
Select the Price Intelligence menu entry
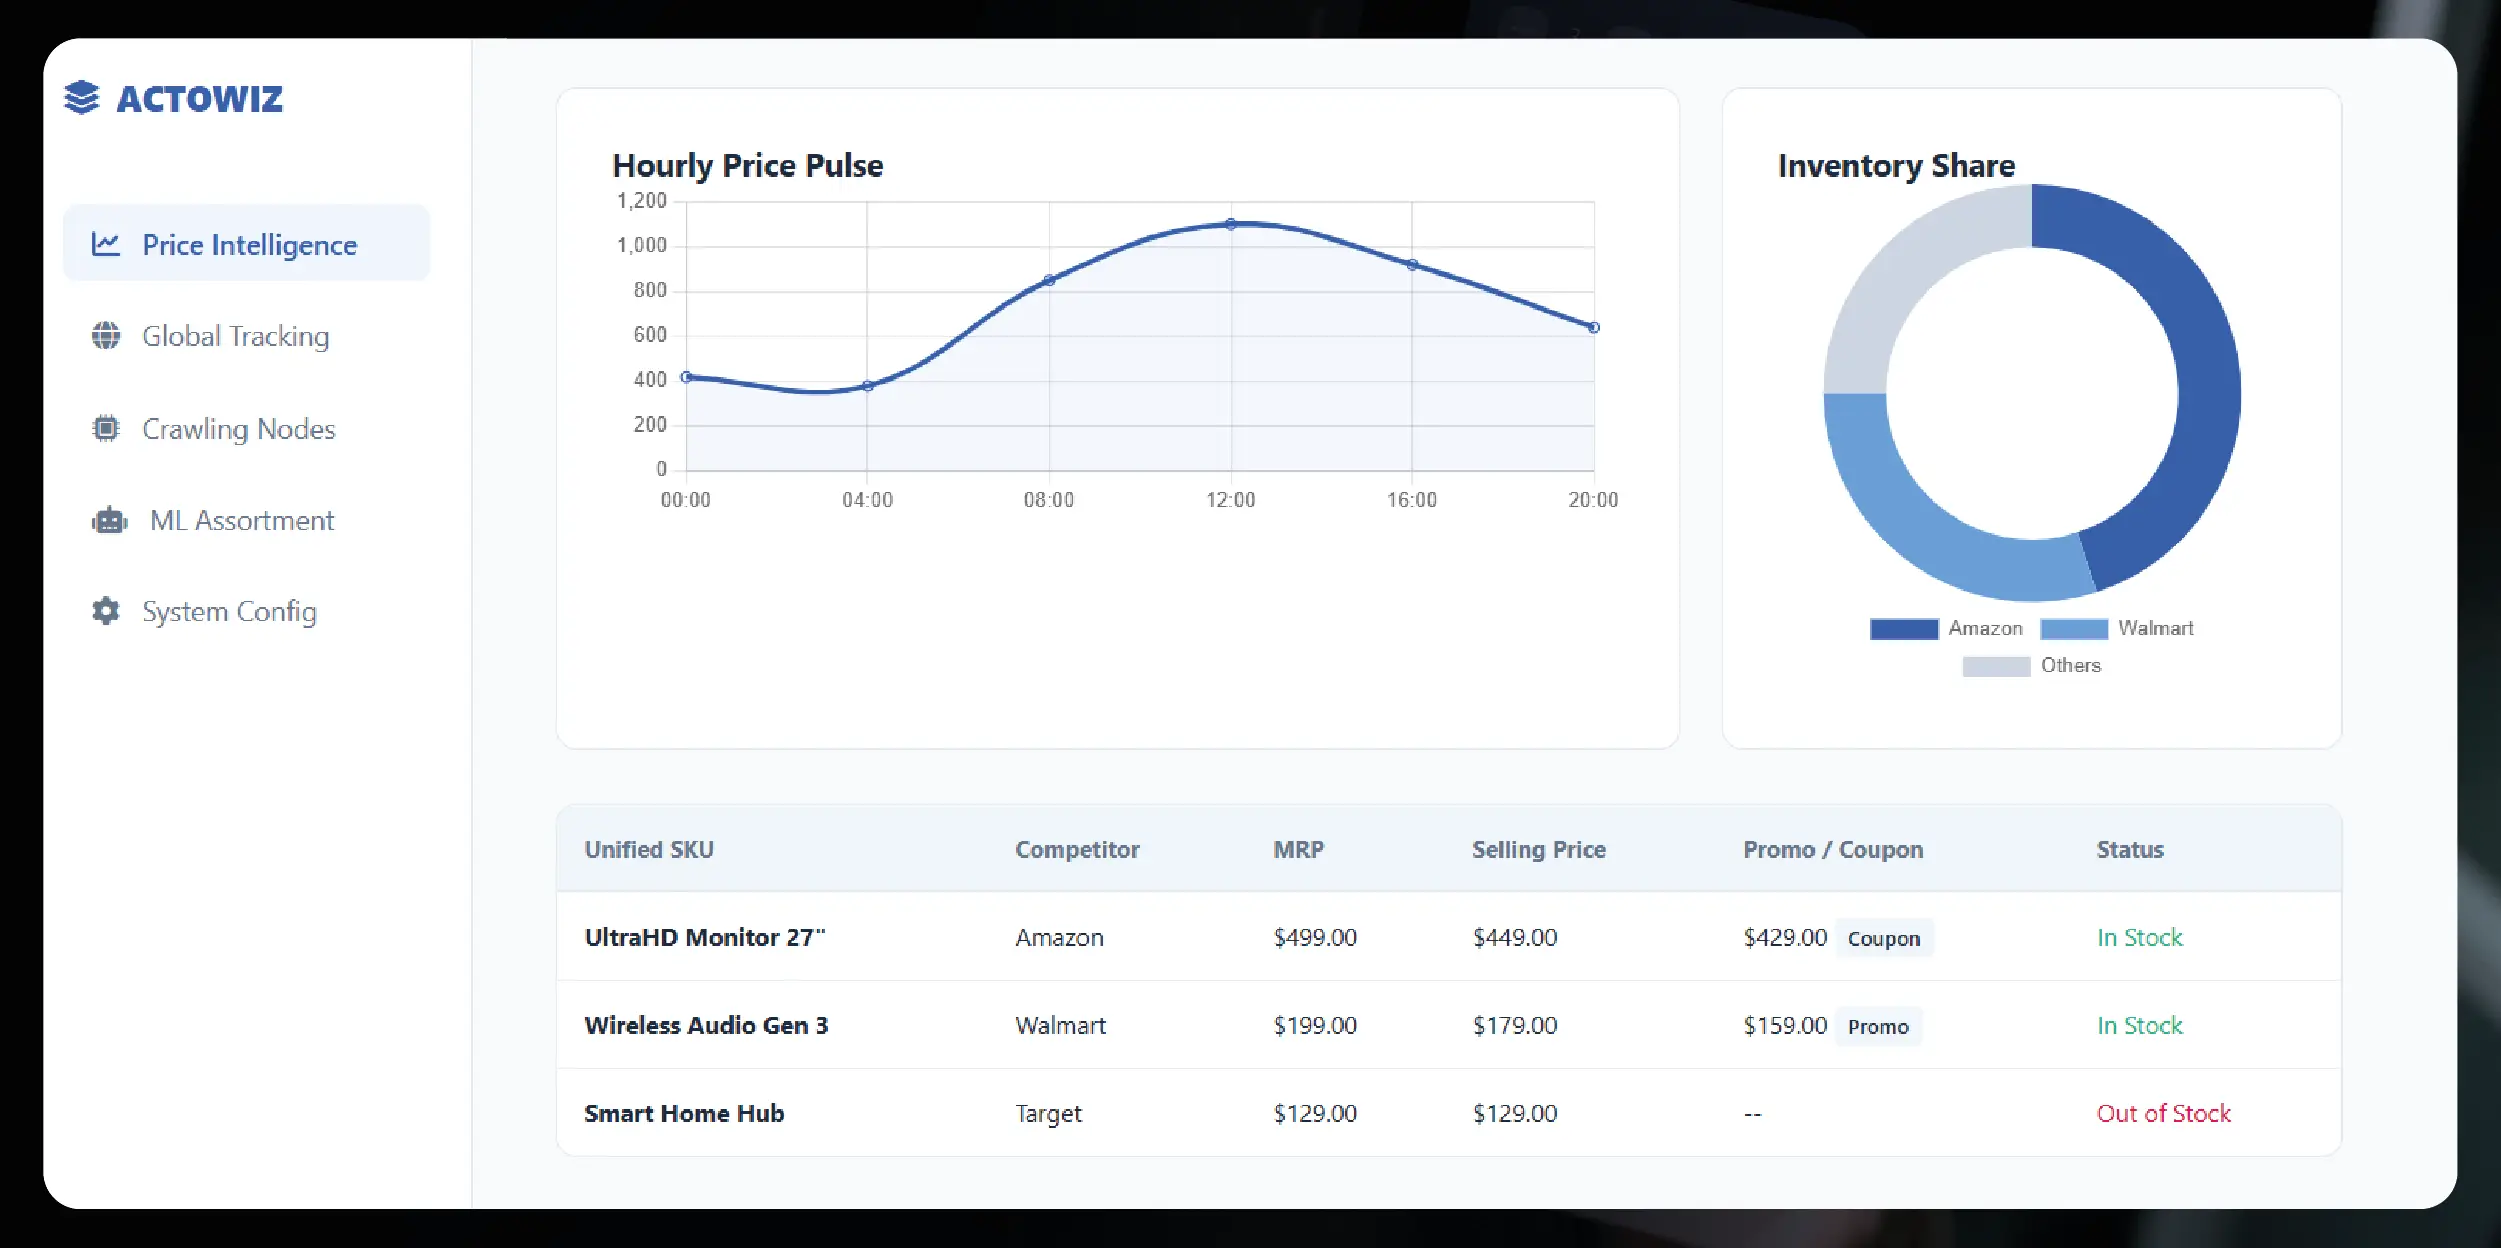(249, 243)
